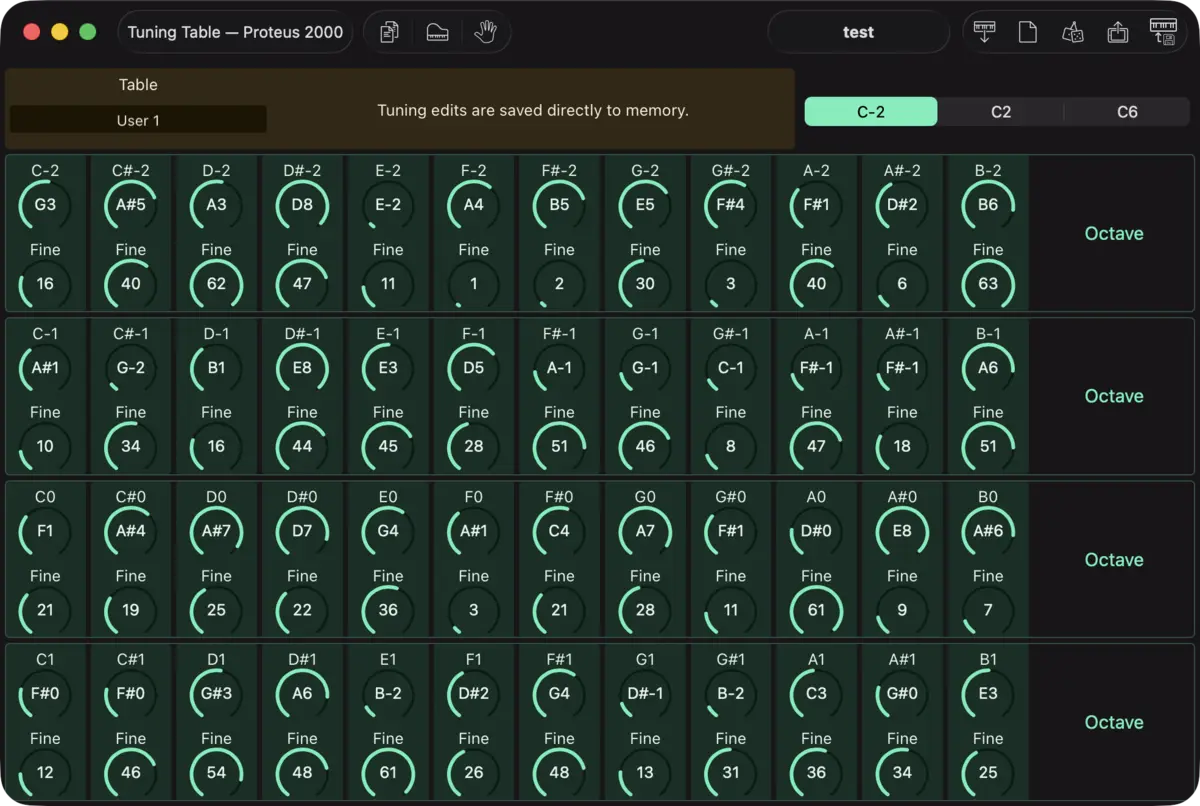
Task: Click the Fine knob valued 51 under F#-1
Action: tap(559, 447)
